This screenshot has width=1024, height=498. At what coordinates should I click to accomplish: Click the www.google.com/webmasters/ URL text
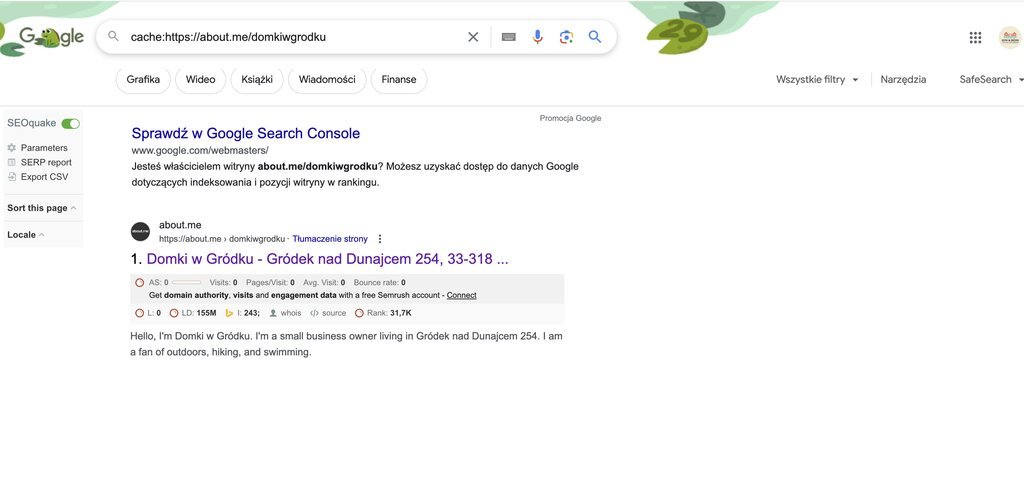pos(200,151)
